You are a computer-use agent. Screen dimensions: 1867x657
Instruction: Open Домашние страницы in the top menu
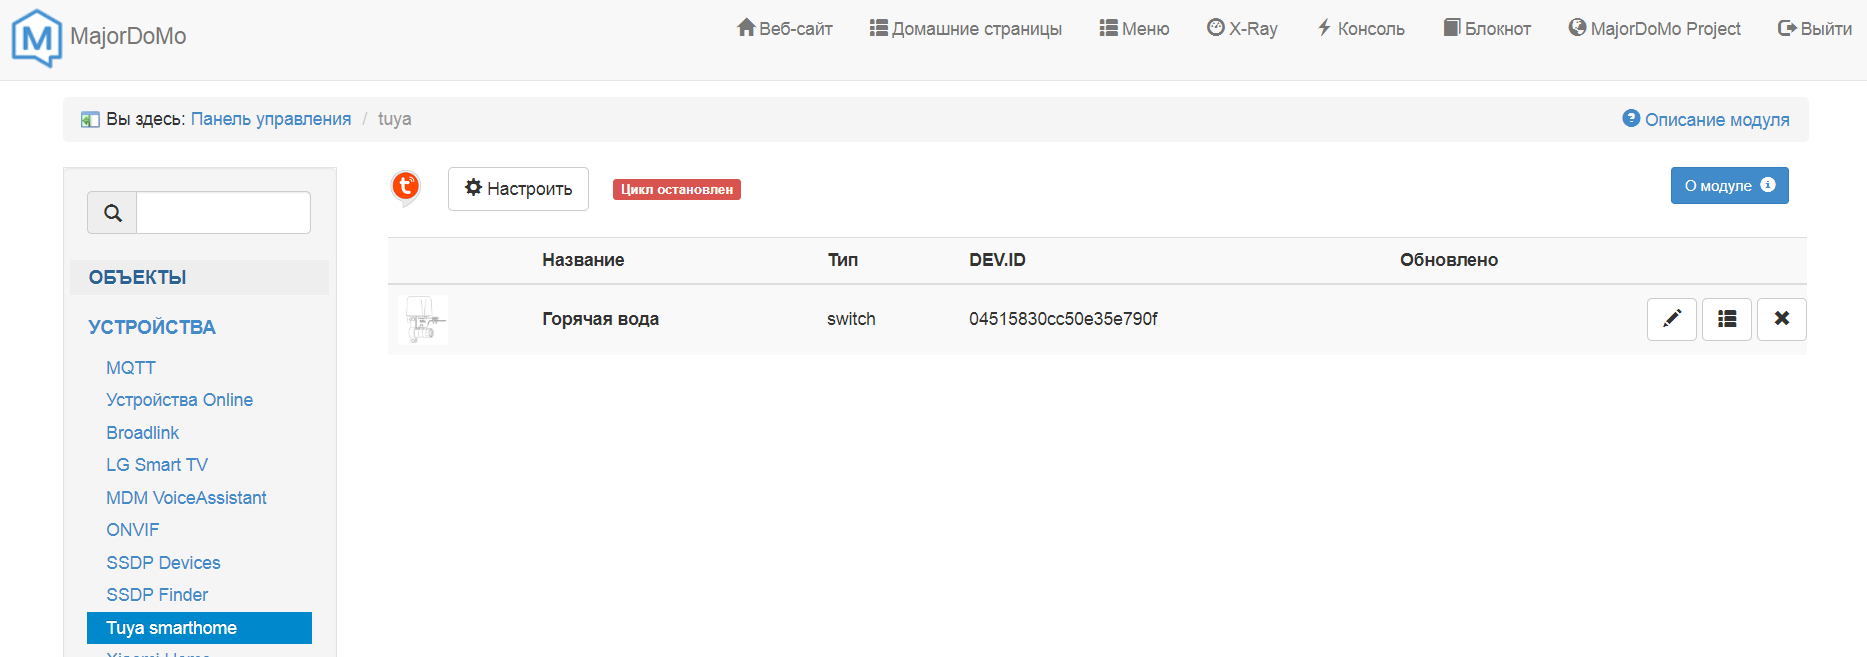click(966, 29)
